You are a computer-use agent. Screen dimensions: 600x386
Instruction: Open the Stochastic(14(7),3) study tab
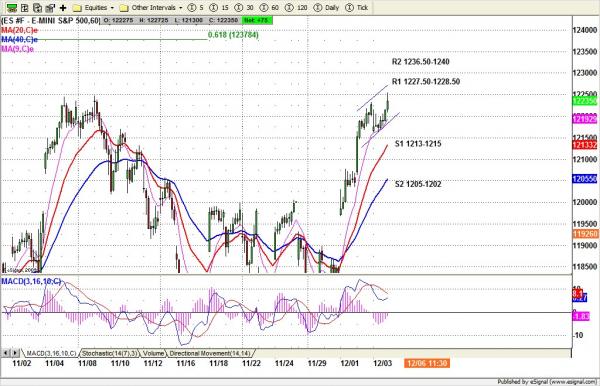pyautogui.click(x=109, y=353)
